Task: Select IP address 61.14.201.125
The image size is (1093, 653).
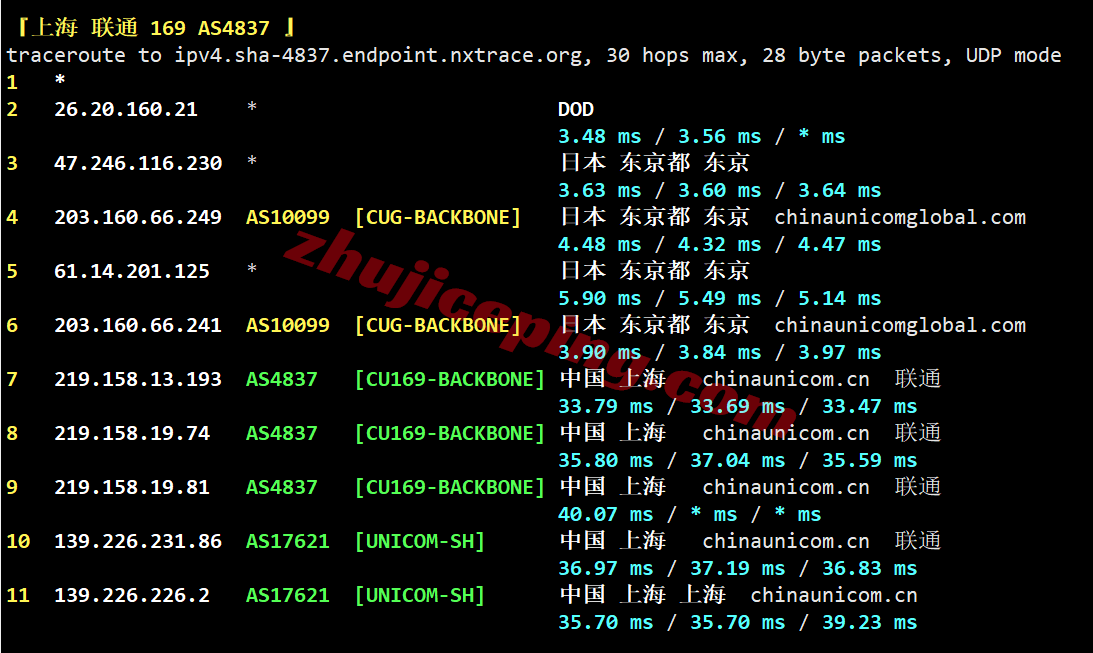Action: pyautogui.click(x=132, y=271)
